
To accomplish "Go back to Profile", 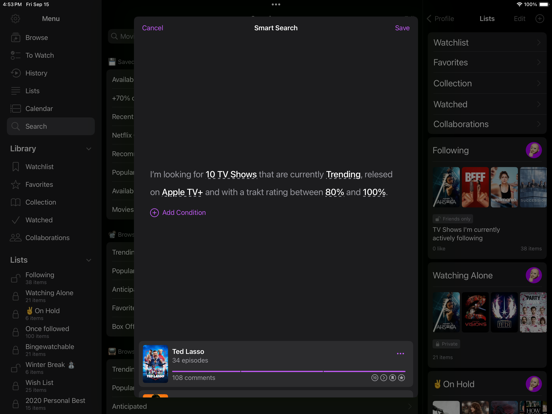I will pyautogui.click(x=440, y=19).
